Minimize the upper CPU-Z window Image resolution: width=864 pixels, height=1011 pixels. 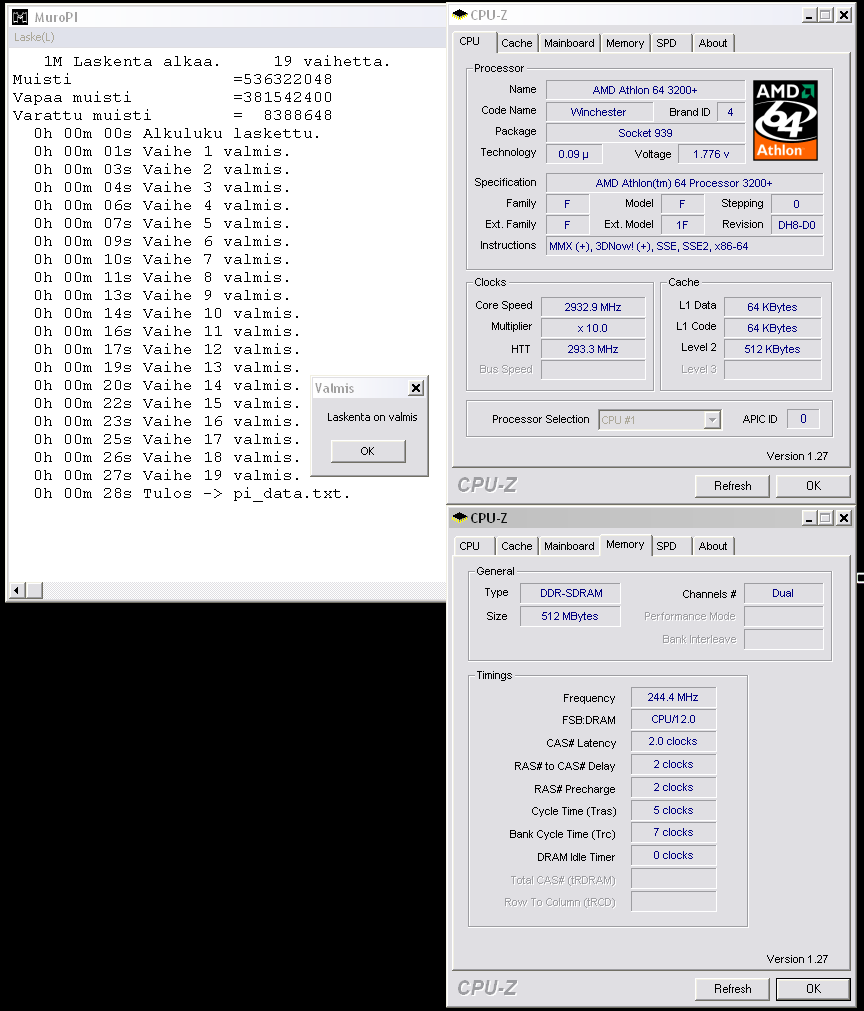(x=809, y=15)
